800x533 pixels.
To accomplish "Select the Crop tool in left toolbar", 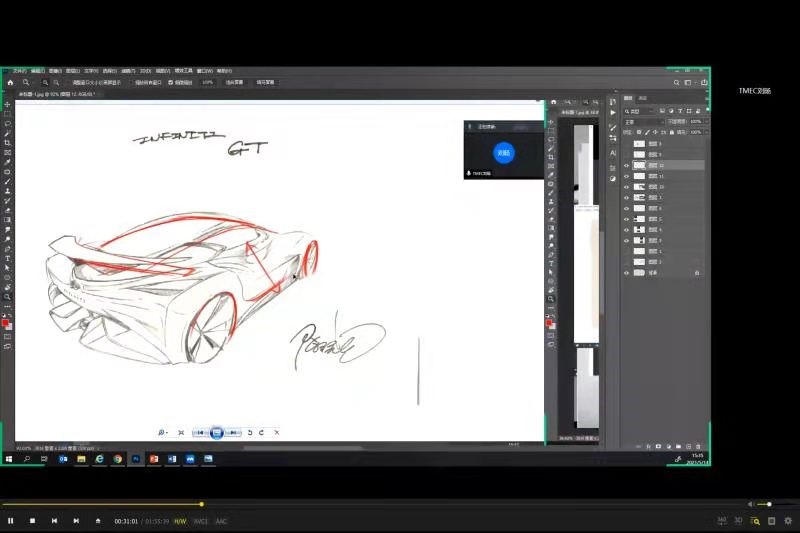I will (x=7, y=143).
